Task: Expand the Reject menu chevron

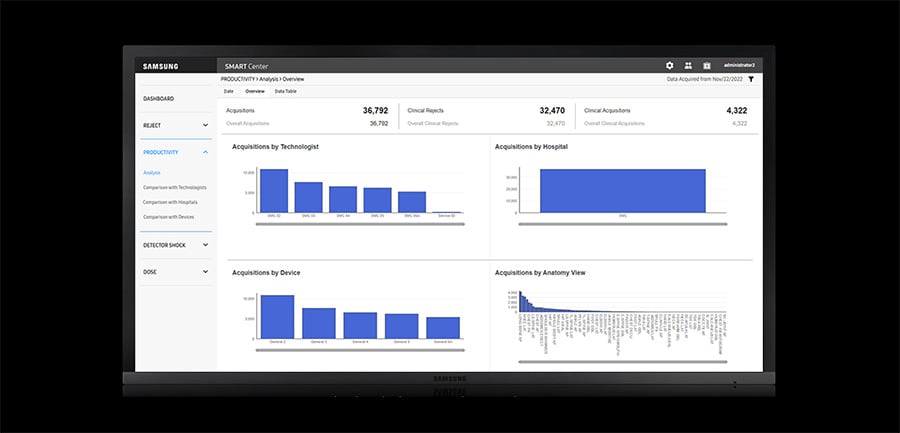Action: [x=205, y=125]
